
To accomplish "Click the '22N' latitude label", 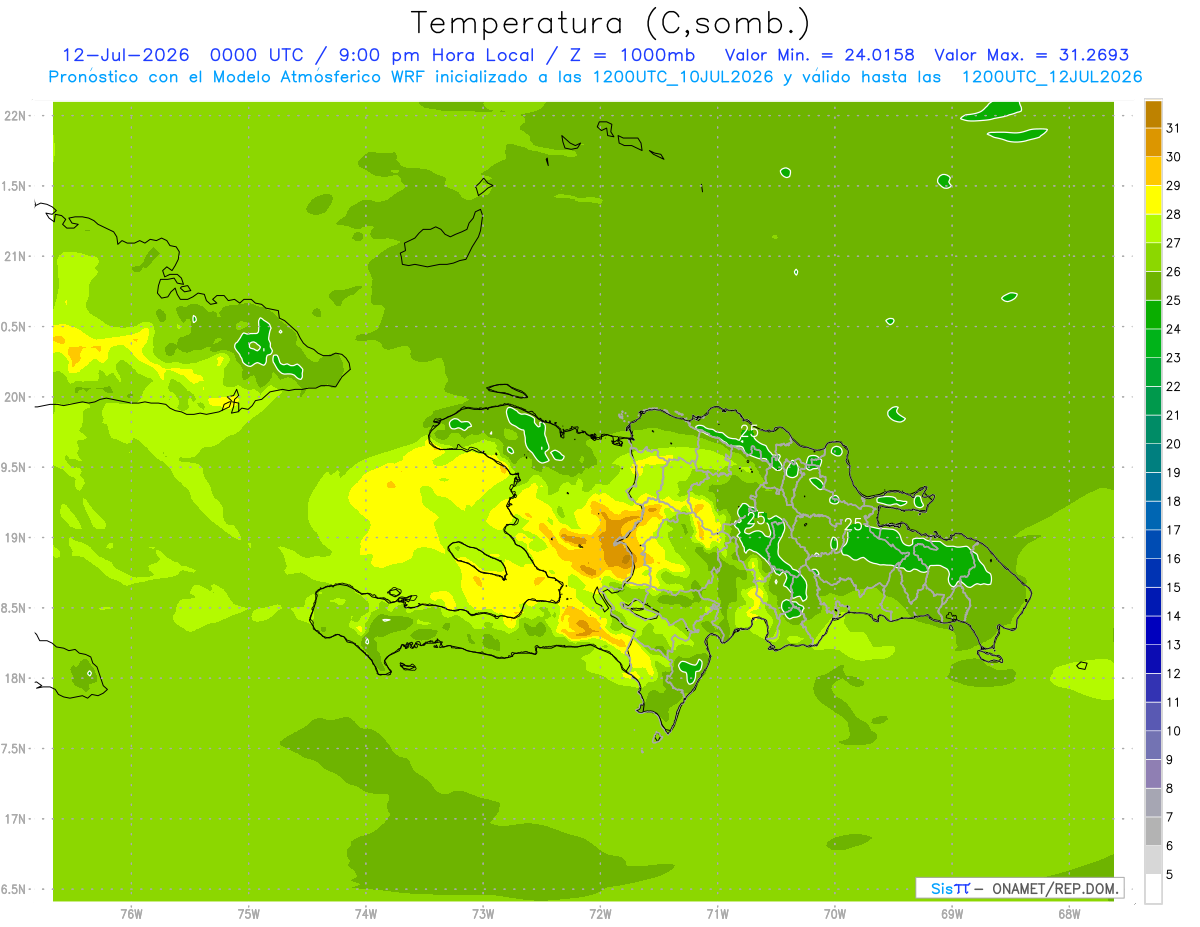I will pos(15,116).
